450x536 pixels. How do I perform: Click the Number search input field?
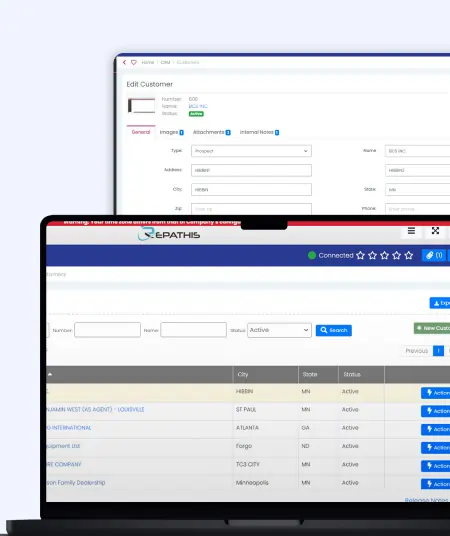107,330
